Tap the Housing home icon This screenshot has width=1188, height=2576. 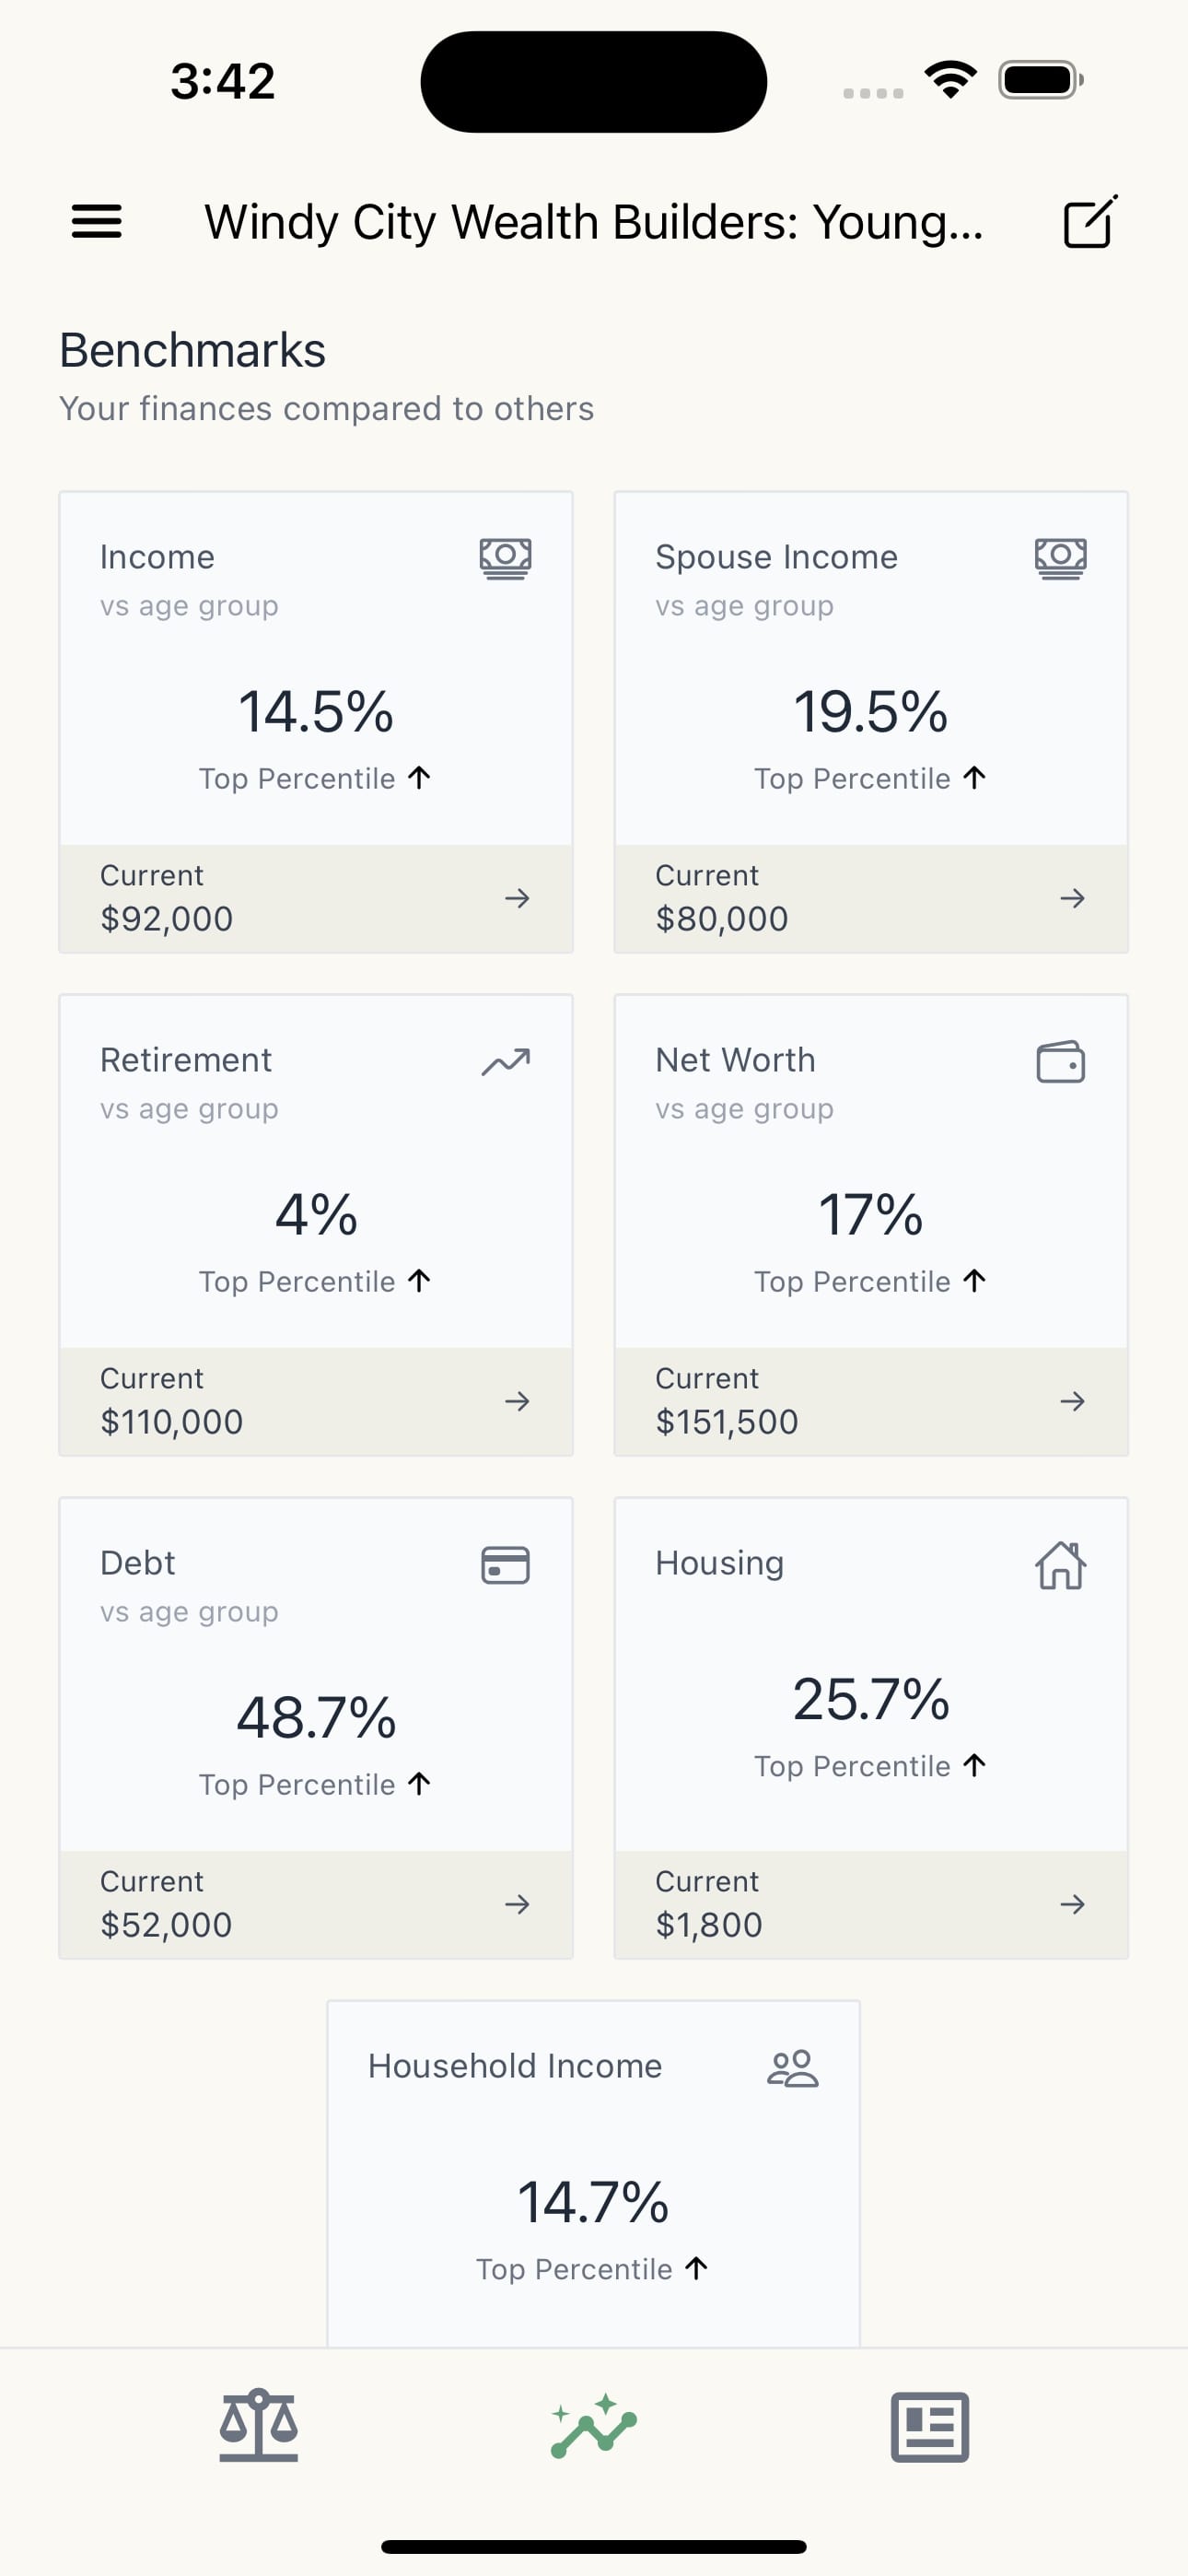(1060, 1565)
